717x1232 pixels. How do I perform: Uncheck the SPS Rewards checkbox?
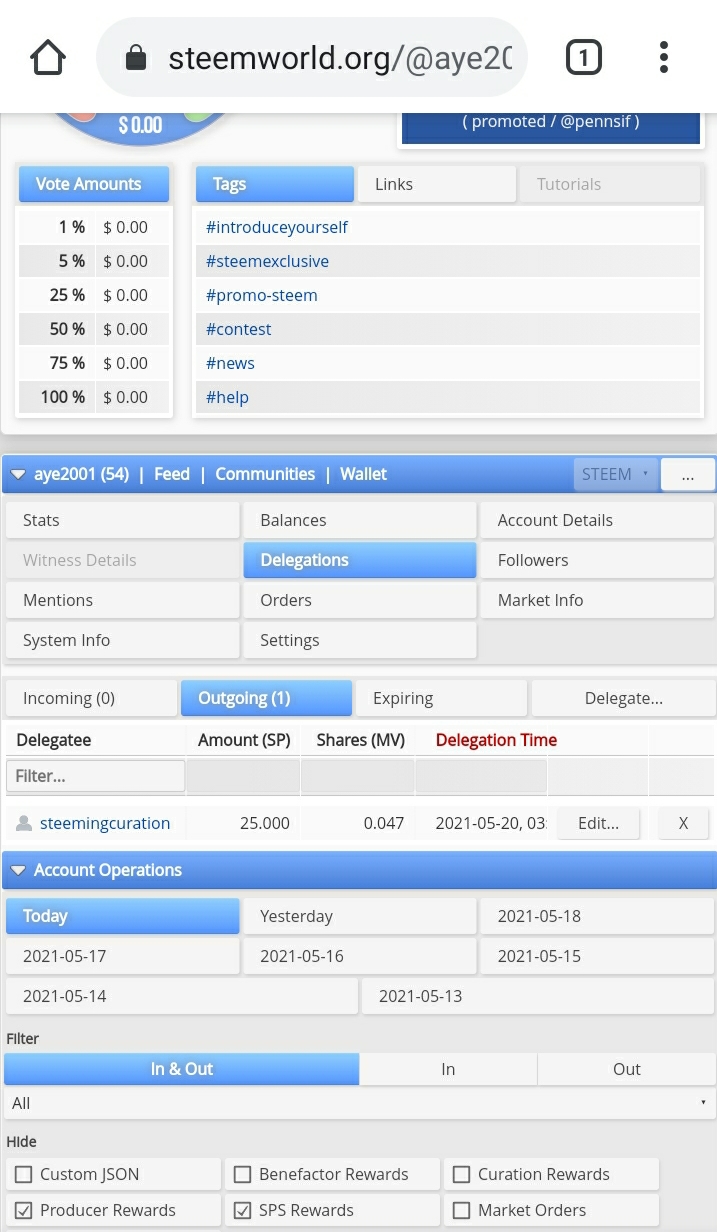[242, 1210]
